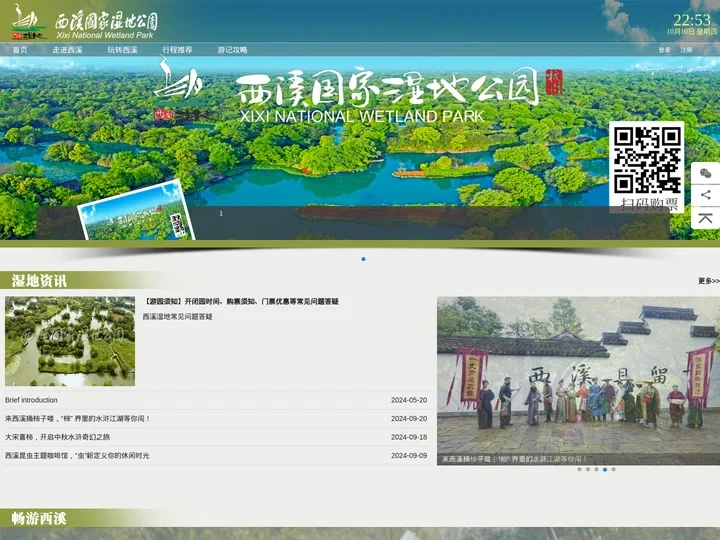The height and width of the screenshot is (540, 720).
Task: Click the back-to-top arrow icon
Action: tap(706, 218)
